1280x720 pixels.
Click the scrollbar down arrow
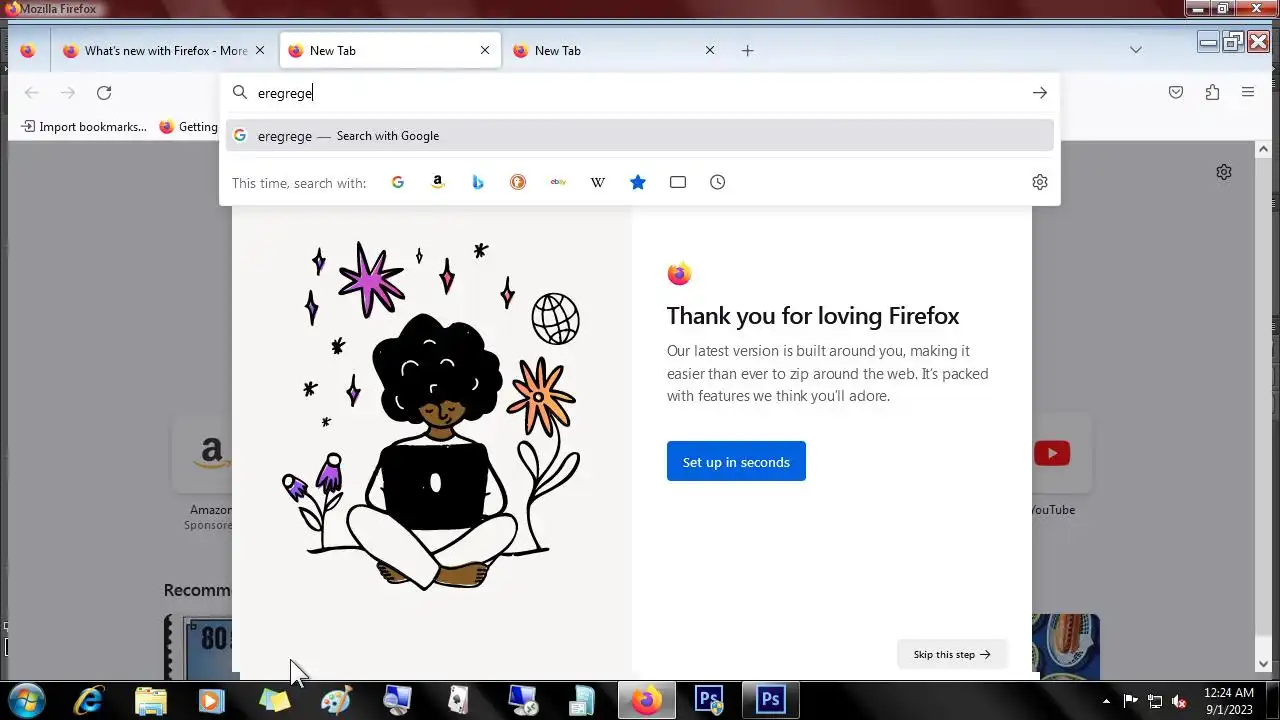tap(1263, 663)
